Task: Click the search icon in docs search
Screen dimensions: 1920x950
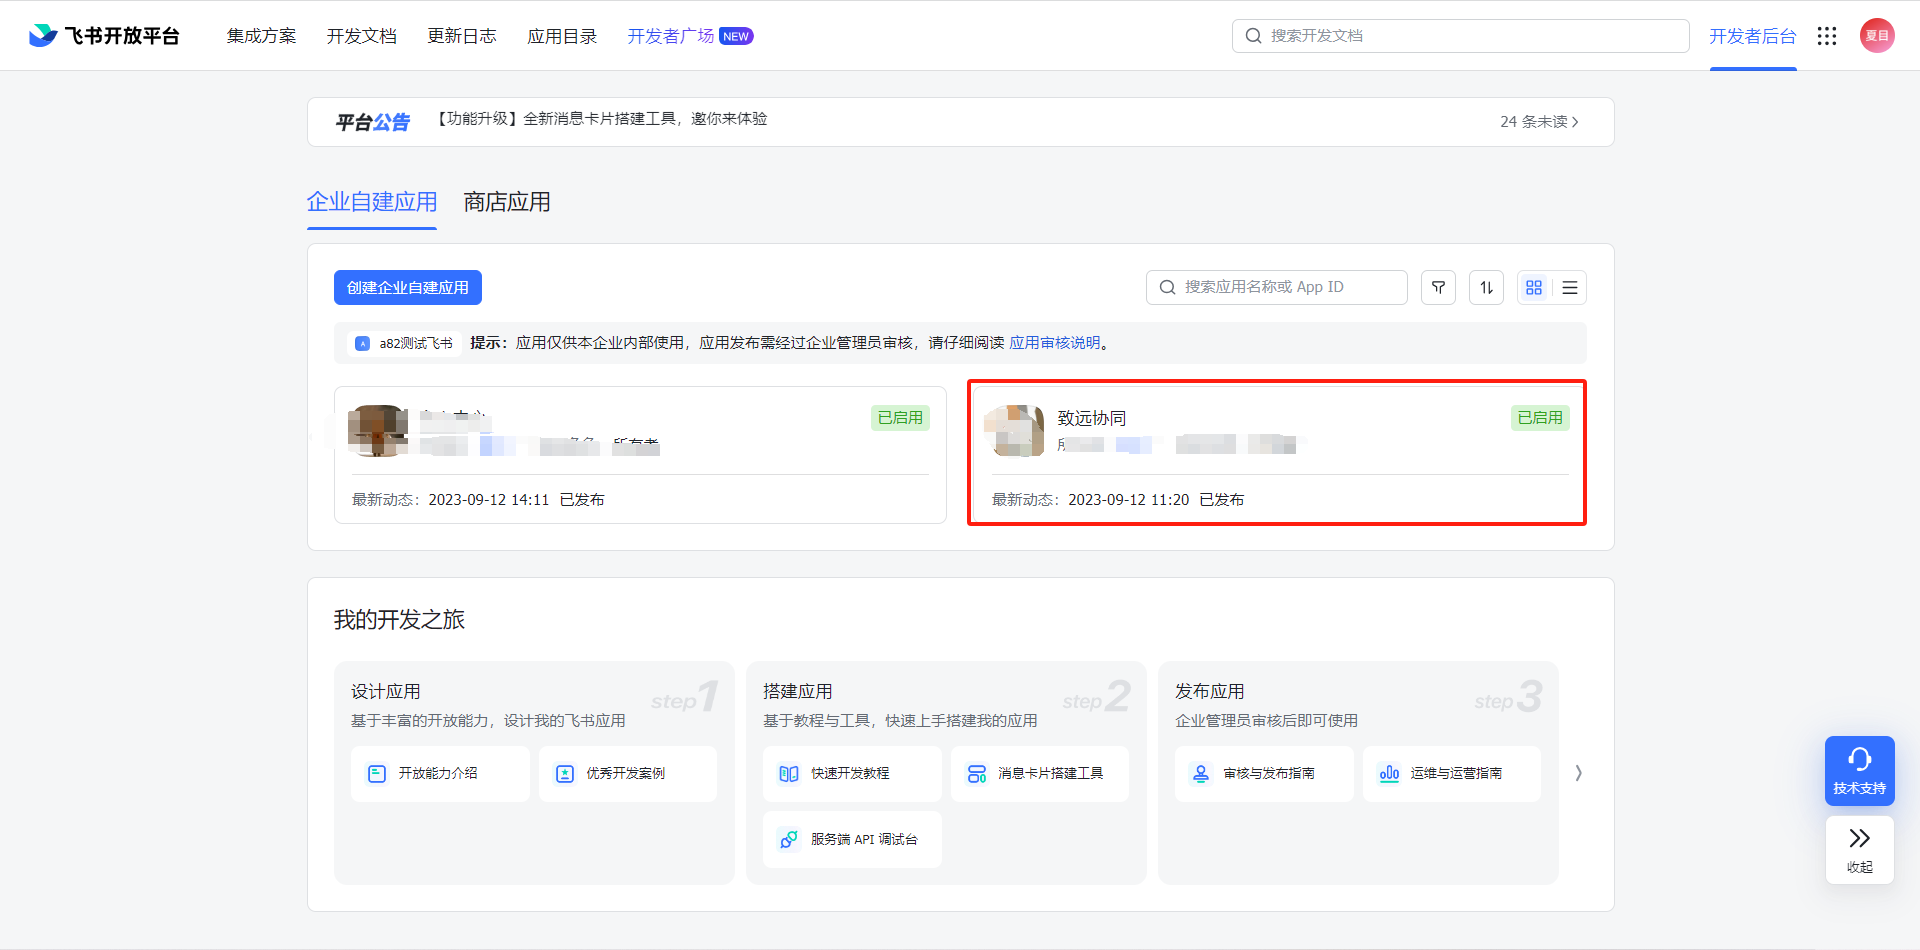Action: [1253, 36]
